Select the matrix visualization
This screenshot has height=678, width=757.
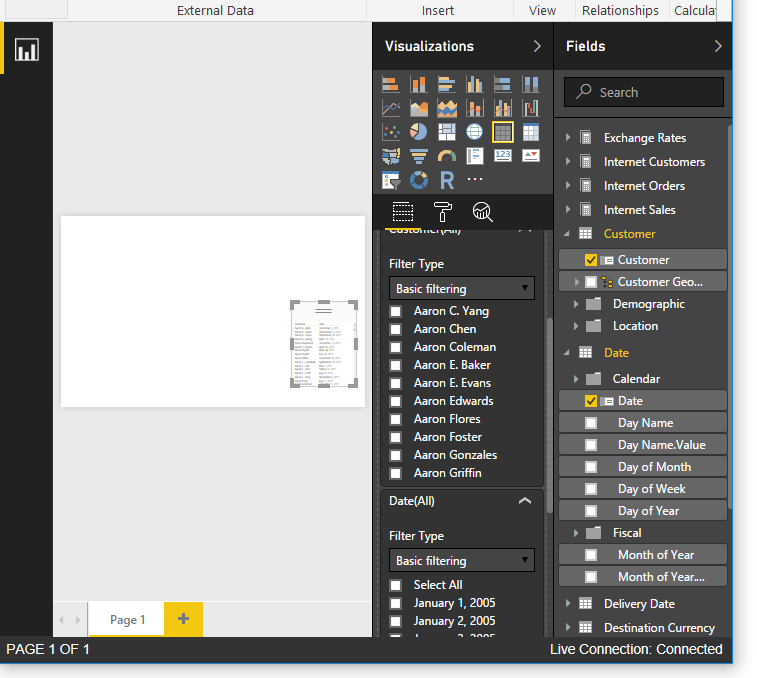coord(531,132)
